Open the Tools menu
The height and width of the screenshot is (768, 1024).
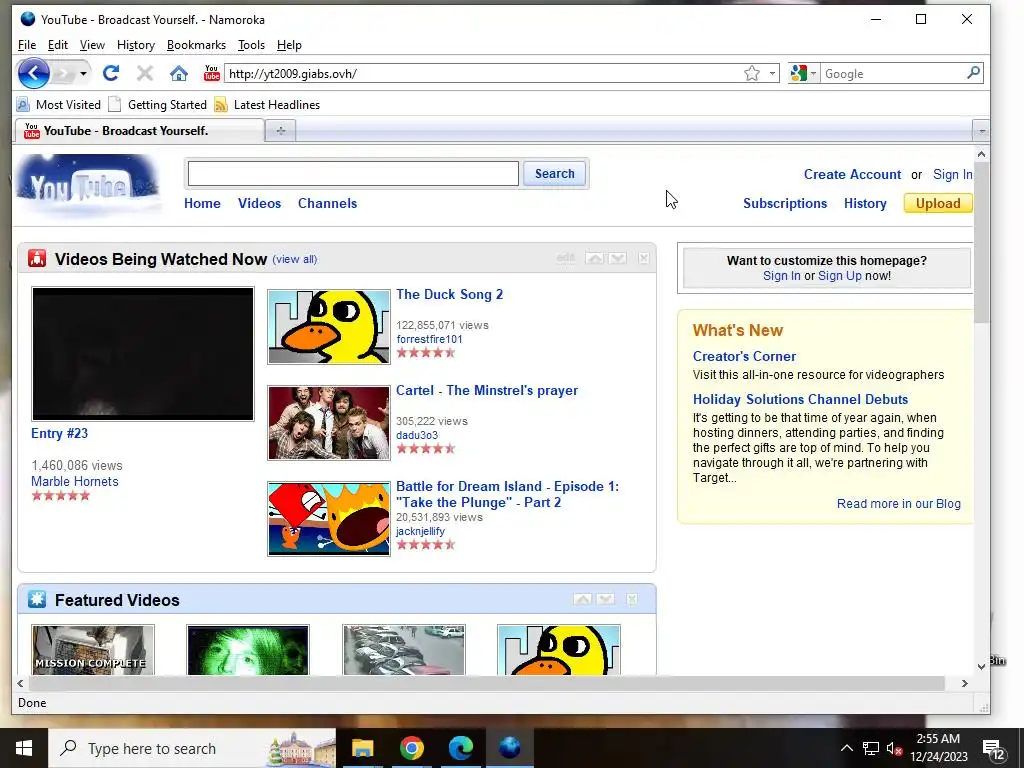[251, 45]
